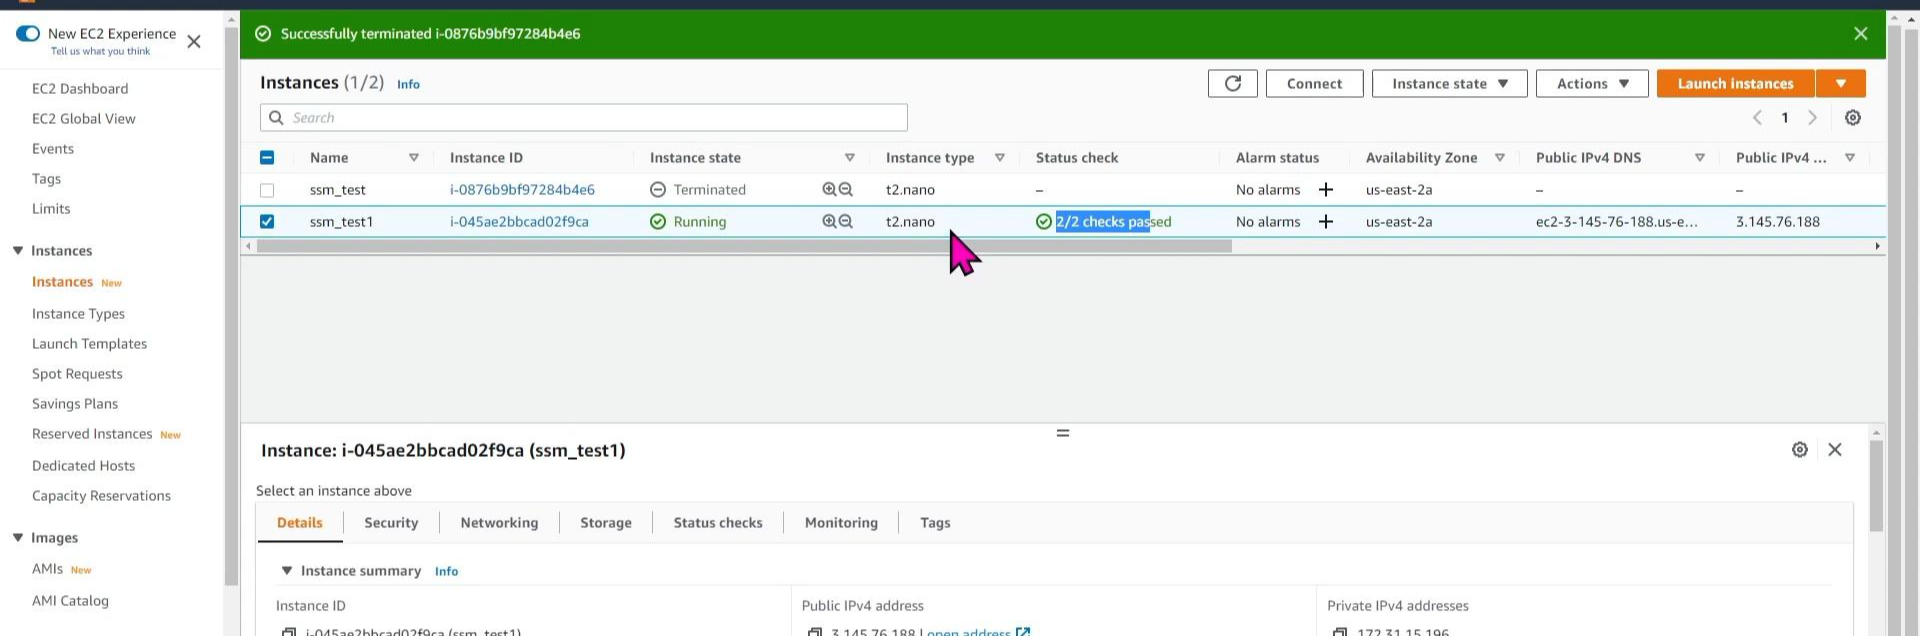Open Launch instances split-button arrow
1920x636 pixels.
(1840, 84)
